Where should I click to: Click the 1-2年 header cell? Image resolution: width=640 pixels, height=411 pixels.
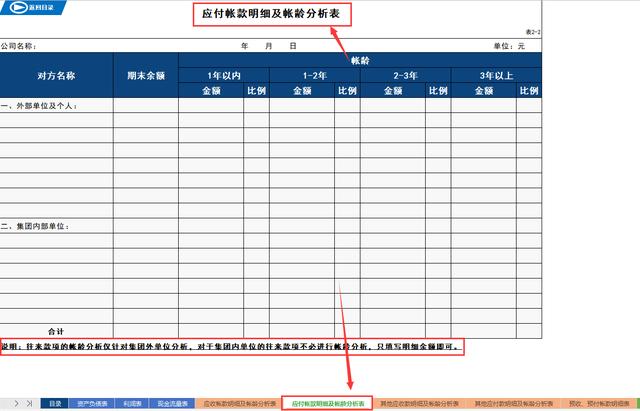315,76
